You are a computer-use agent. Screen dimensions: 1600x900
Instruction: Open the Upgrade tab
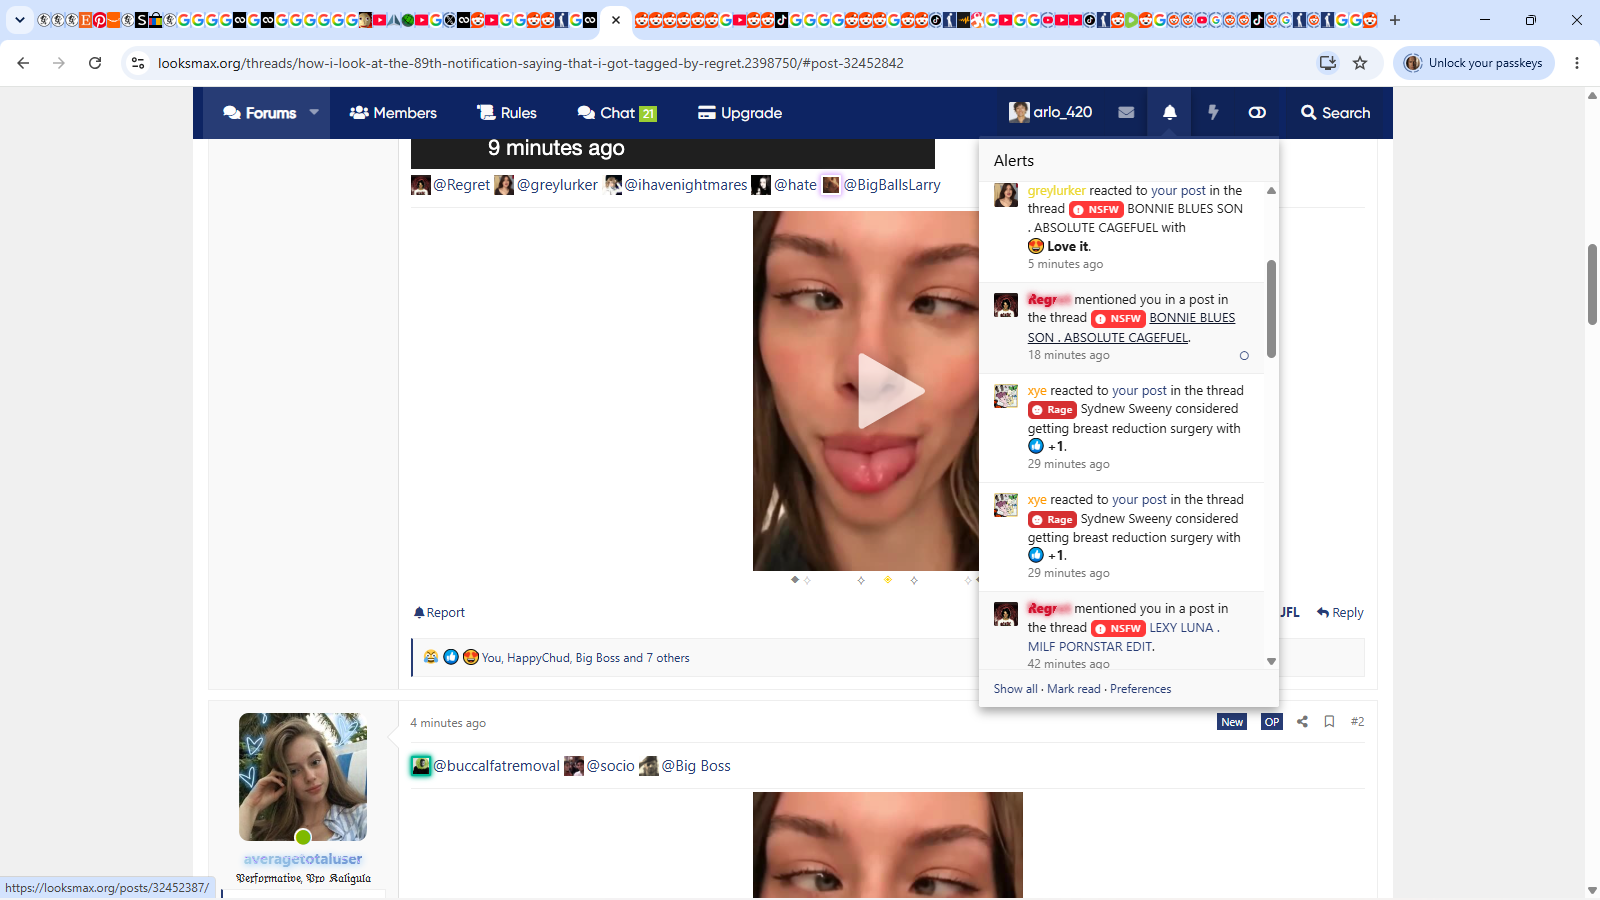coord(740,113)
